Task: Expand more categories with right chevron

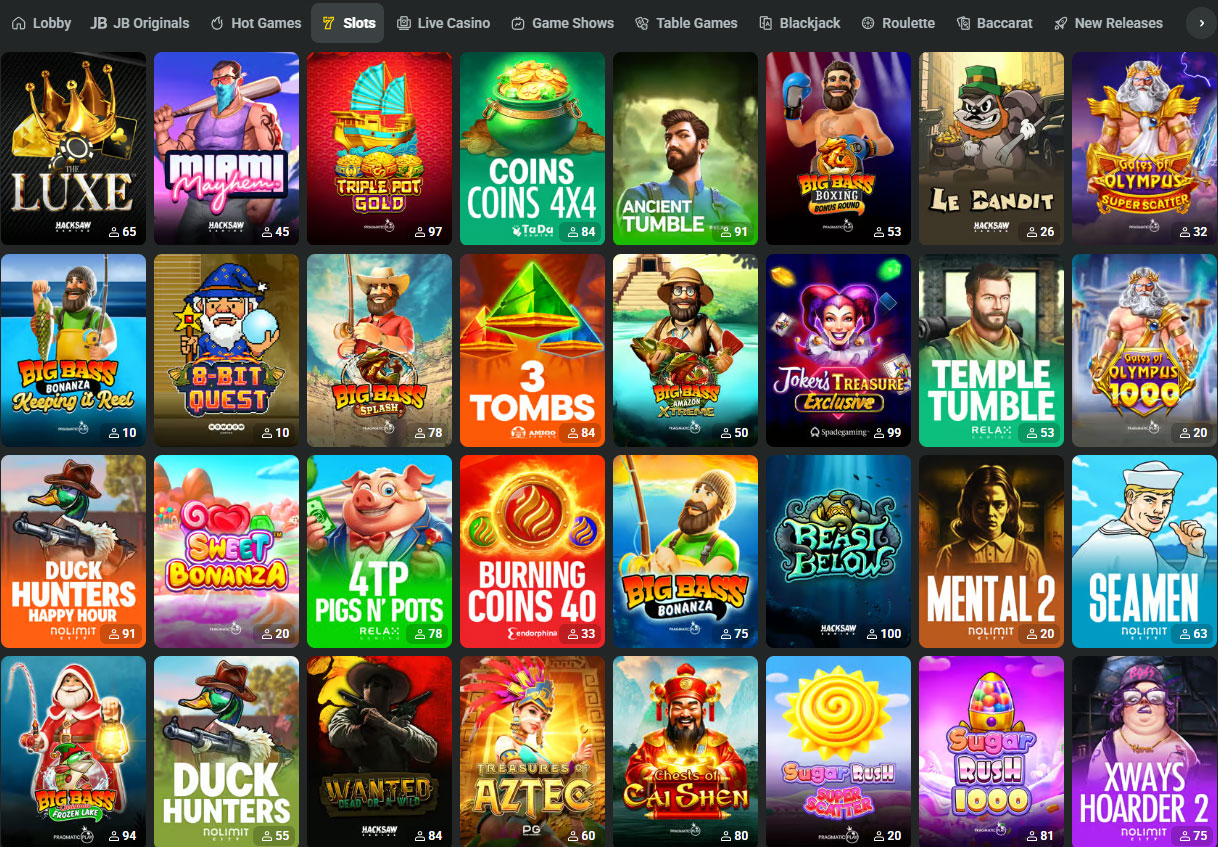Action: [x=1201, y=23]
